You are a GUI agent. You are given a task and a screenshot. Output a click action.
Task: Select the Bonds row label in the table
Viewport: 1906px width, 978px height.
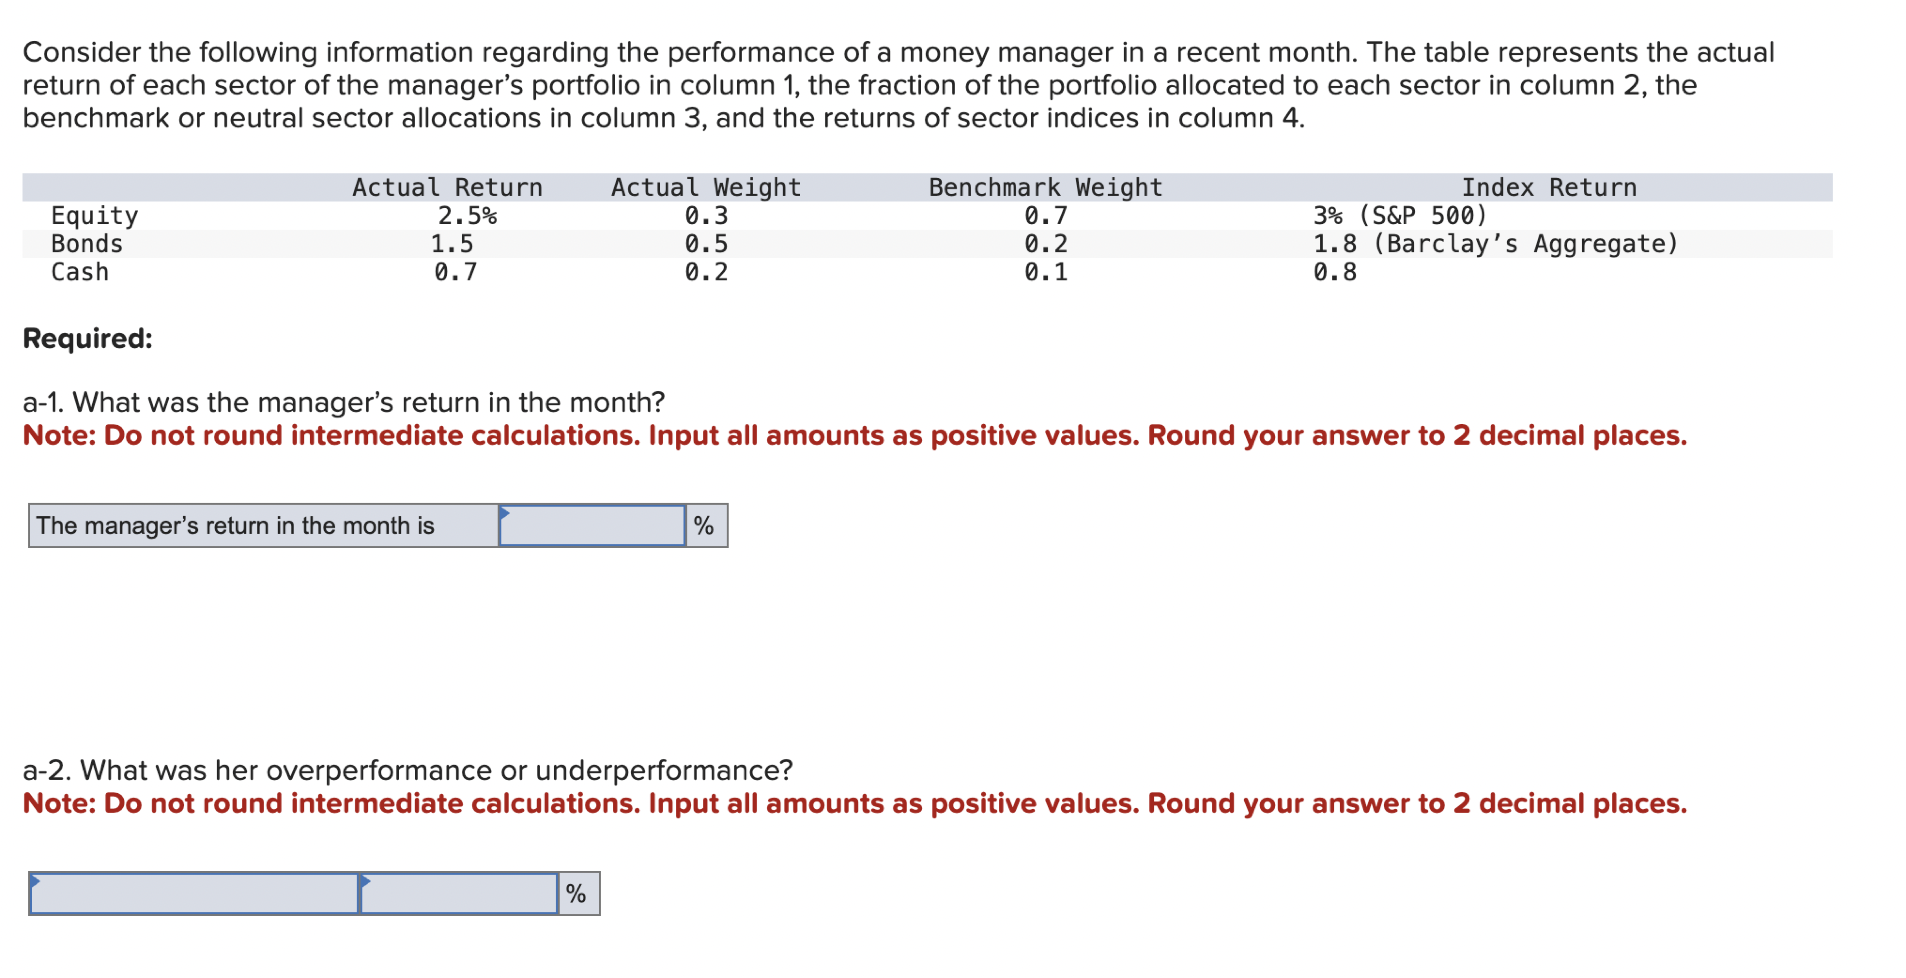87,243
